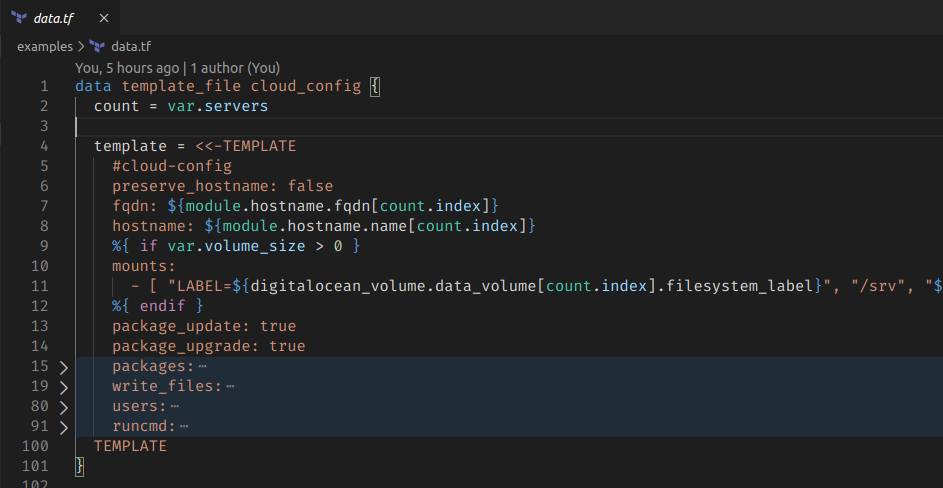943x488 pixels.
Task: Close the data.tf tab
Action: 103,18
